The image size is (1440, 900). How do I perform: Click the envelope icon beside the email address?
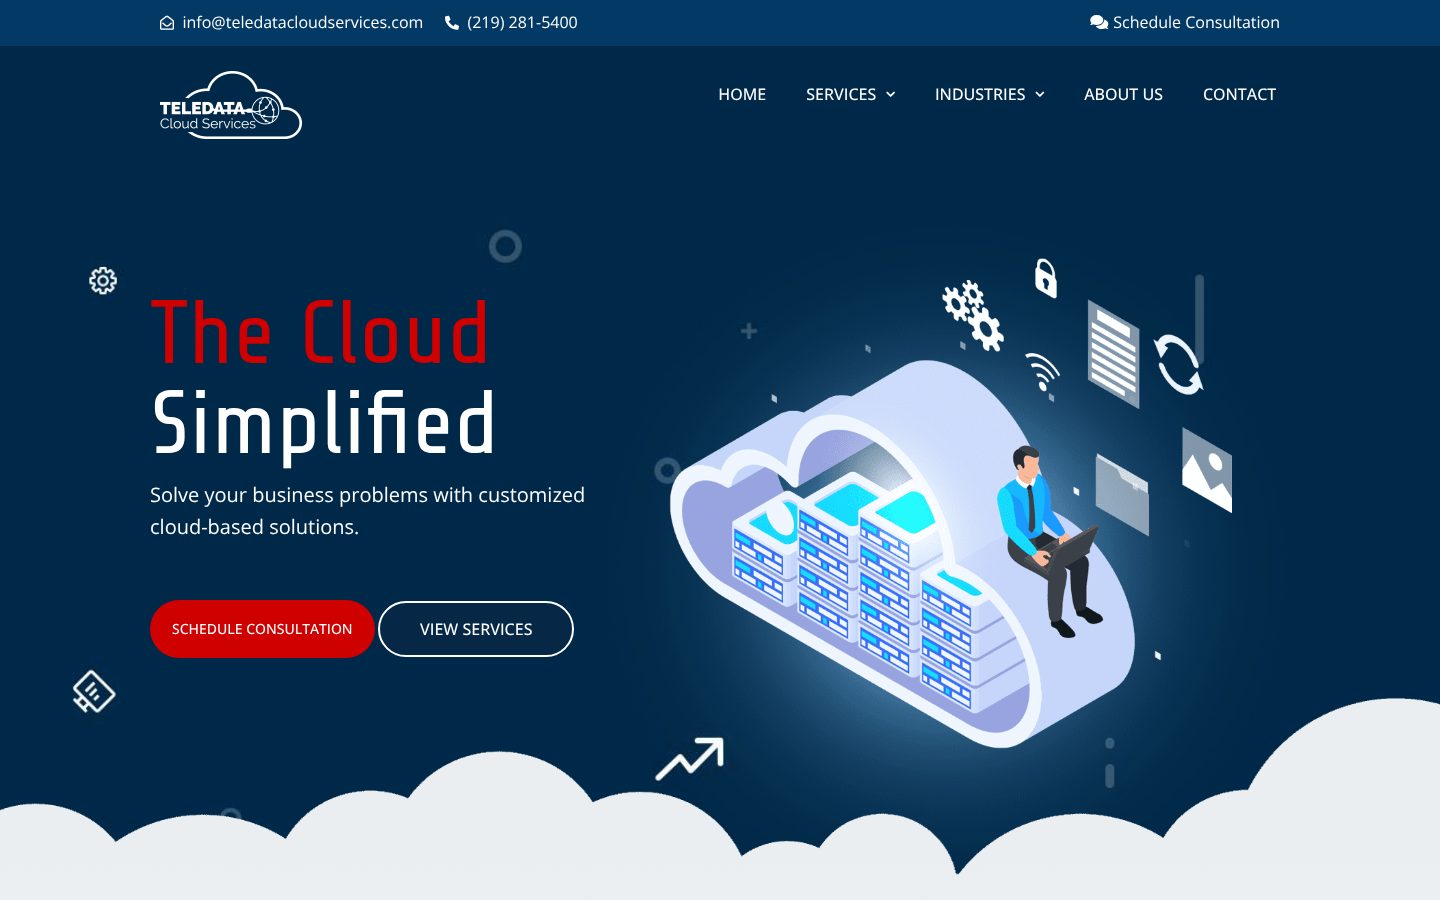coord(167,23)
